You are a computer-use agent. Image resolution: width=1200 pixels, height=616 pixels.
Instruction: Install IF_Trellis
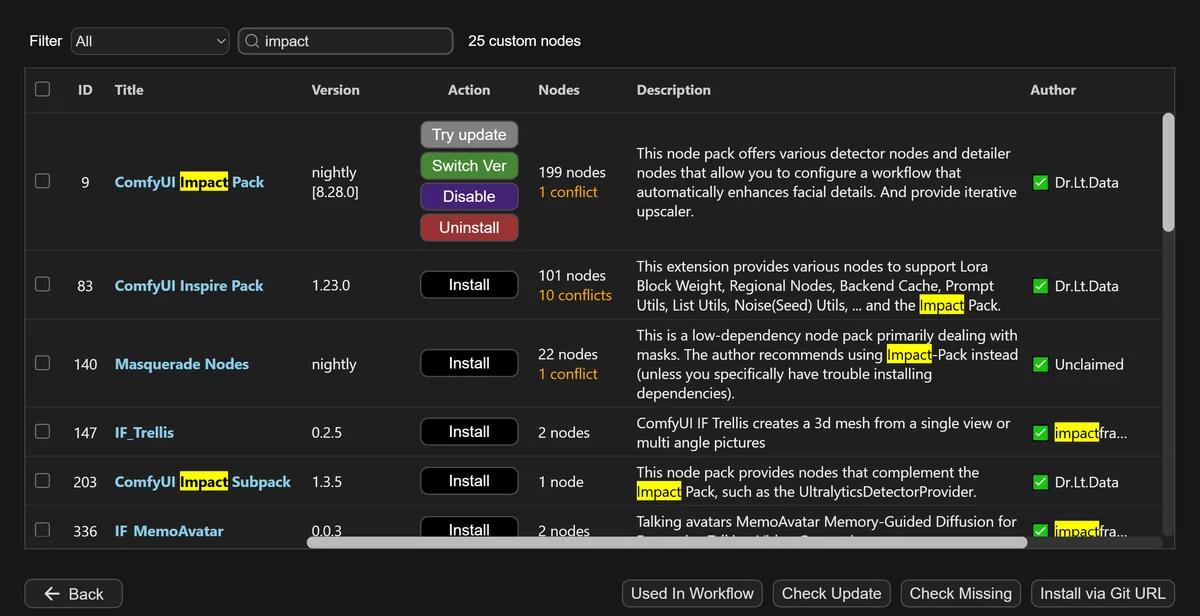(x=469, y=432)
